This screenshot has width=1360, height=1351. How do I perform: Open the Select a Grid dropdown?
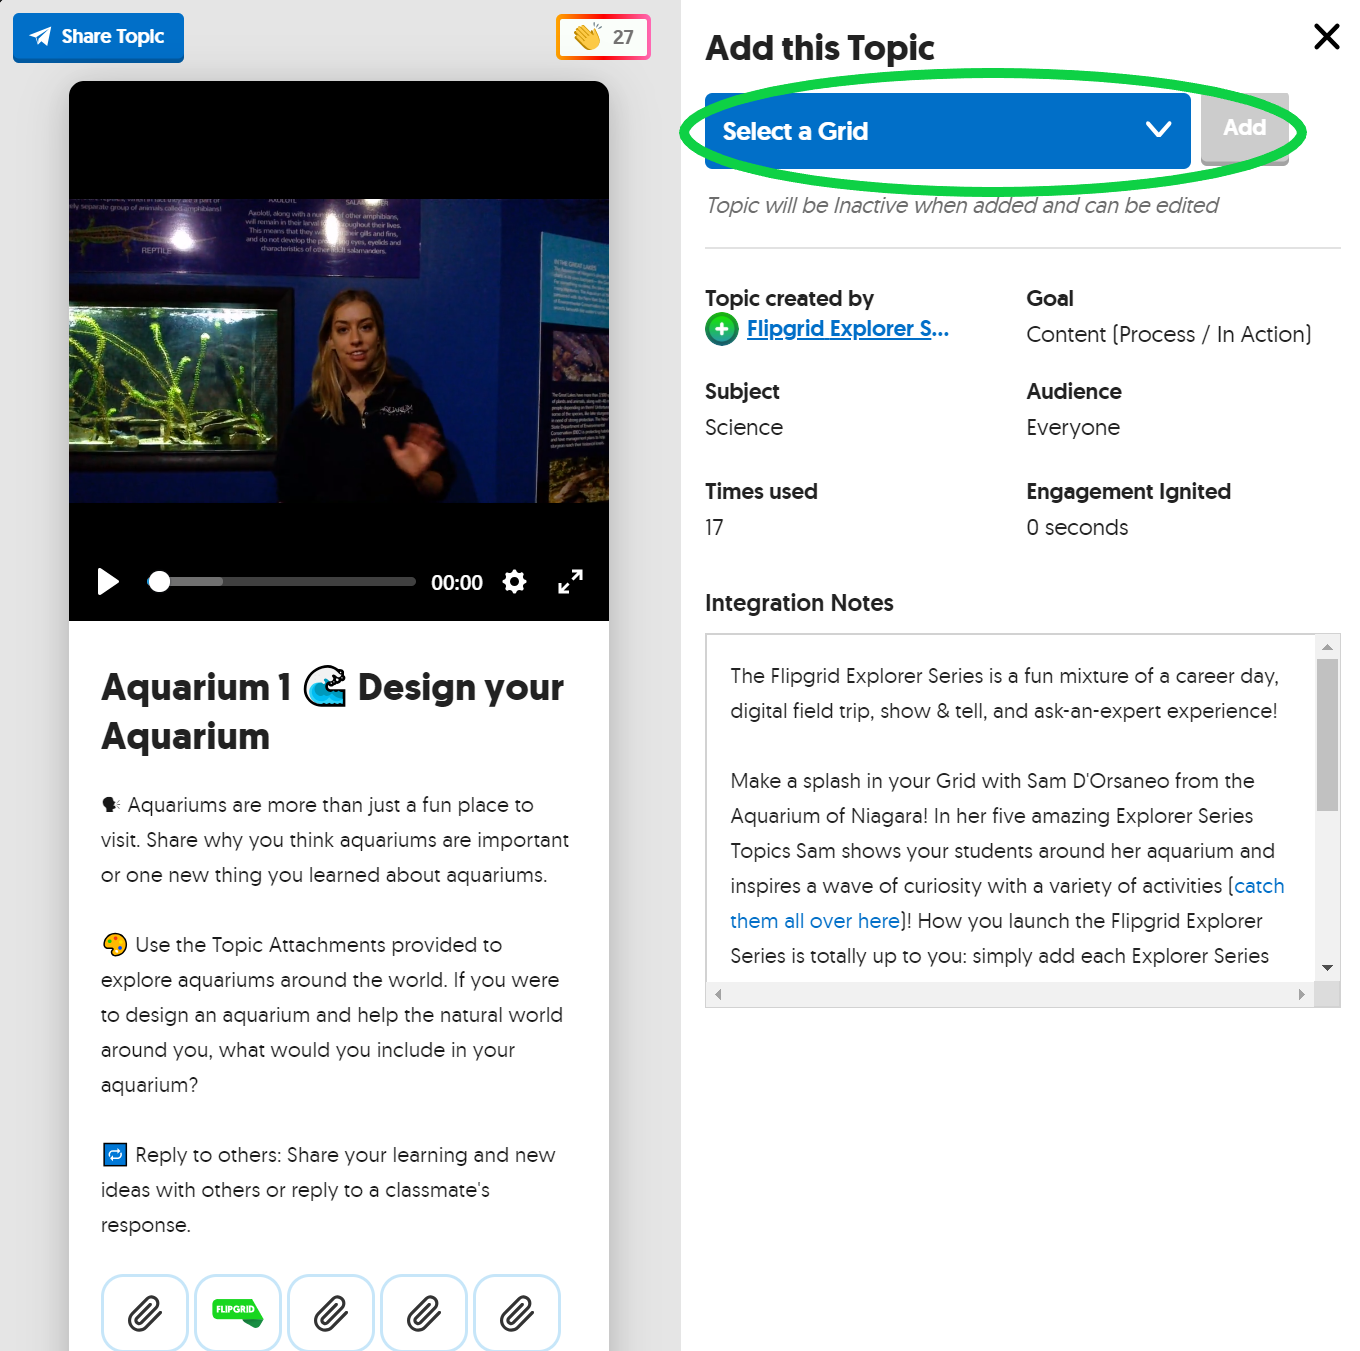tap(947, 131)
